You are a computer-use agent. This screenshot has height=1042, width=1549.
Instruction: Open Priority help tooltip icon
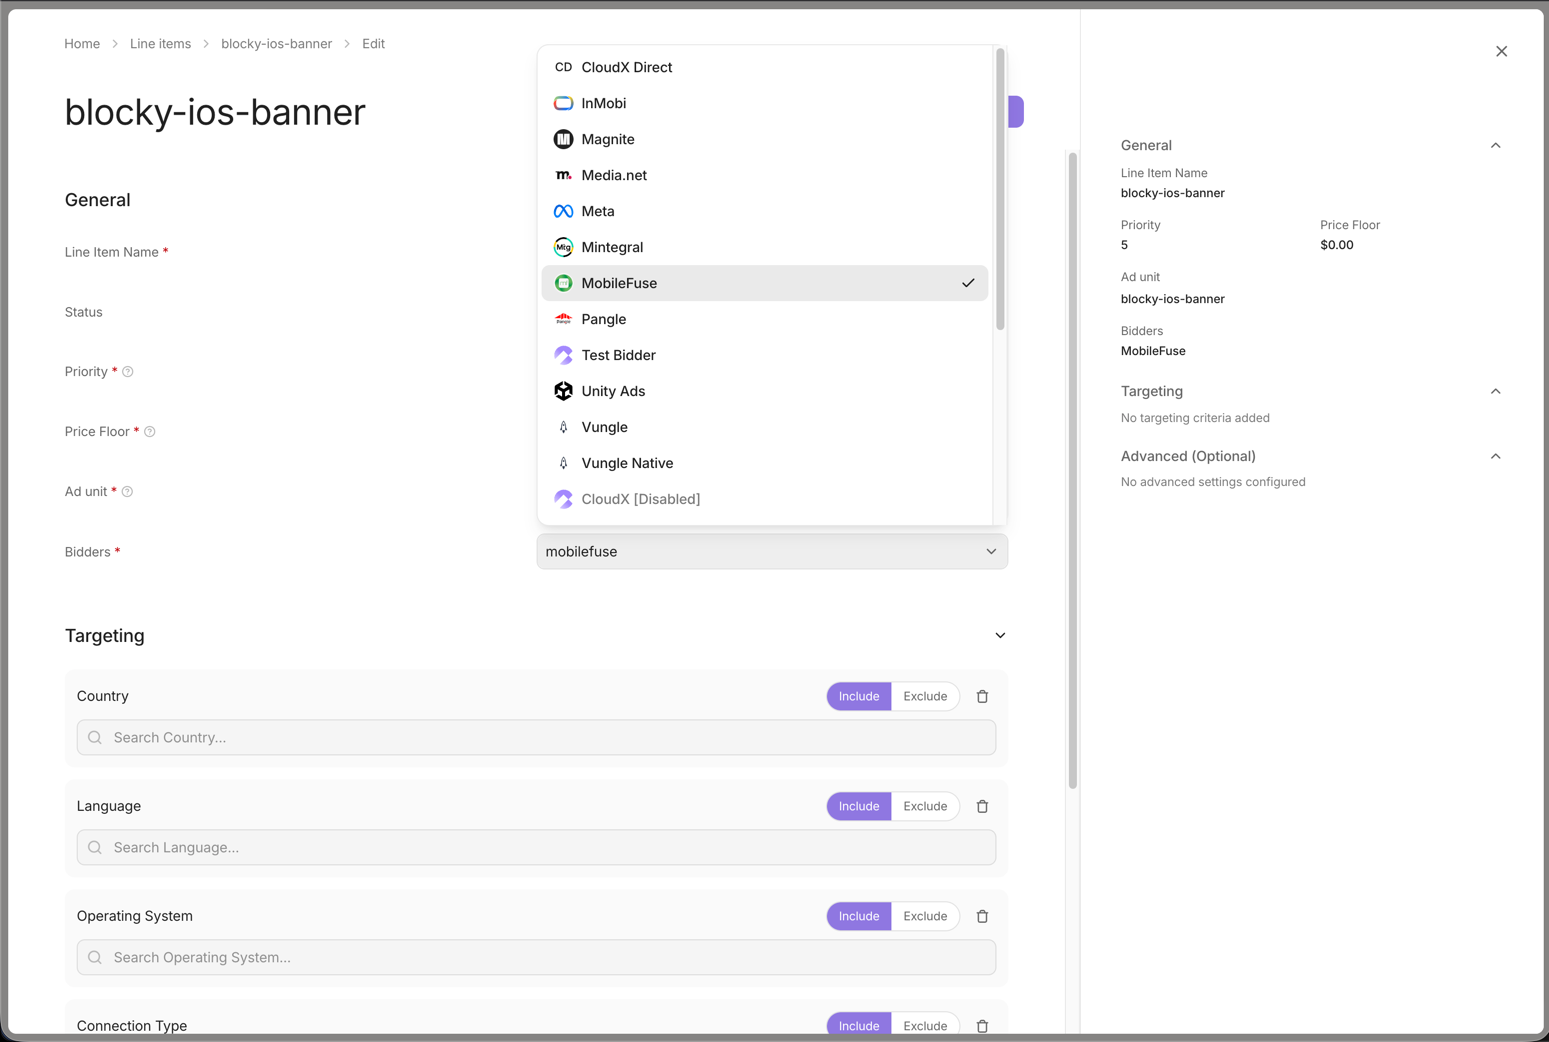pyautogui.click(x=128, y=372)
